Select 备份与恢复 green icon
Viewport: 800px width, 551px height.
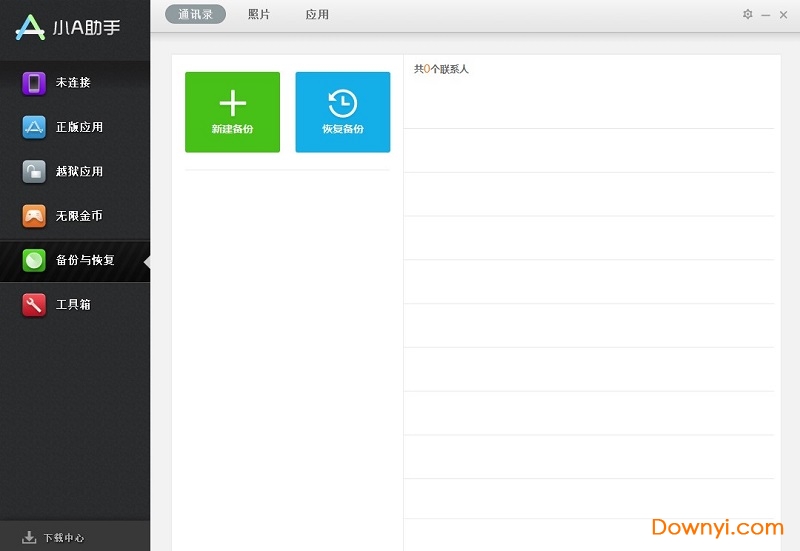click(34, 261)
